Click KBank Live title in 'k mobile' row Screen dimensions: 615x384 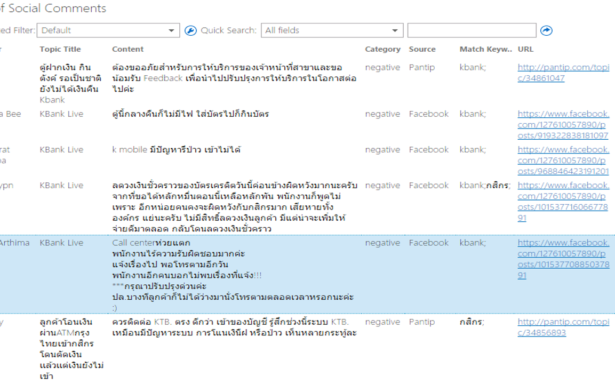tap(61, 149)
